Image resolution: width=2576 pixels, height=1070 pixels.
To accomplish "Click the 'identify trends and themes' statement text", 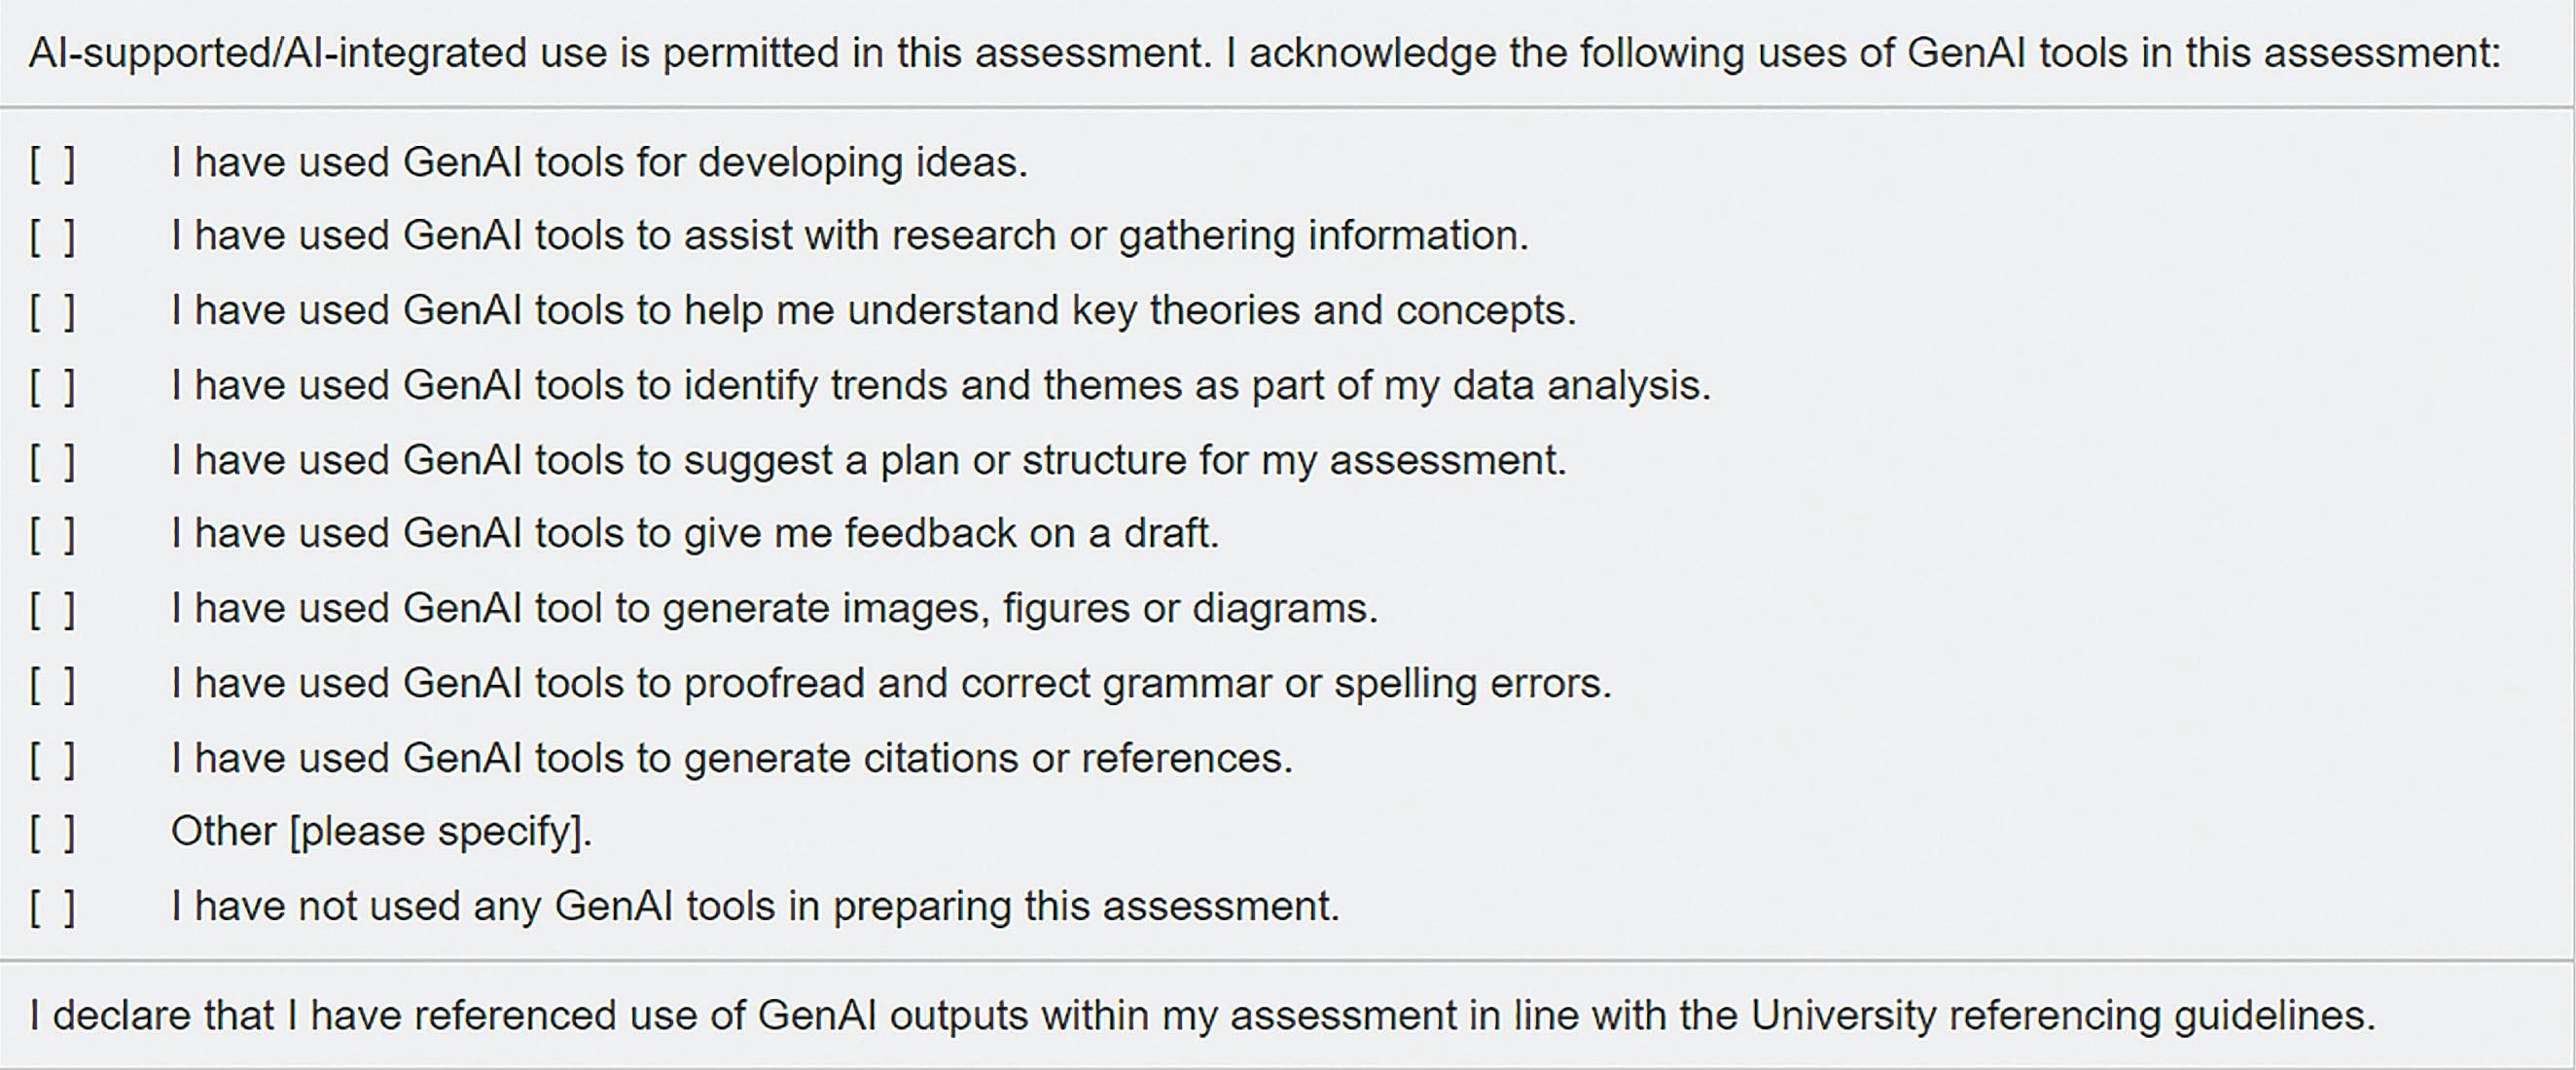I will click(941, 386).
